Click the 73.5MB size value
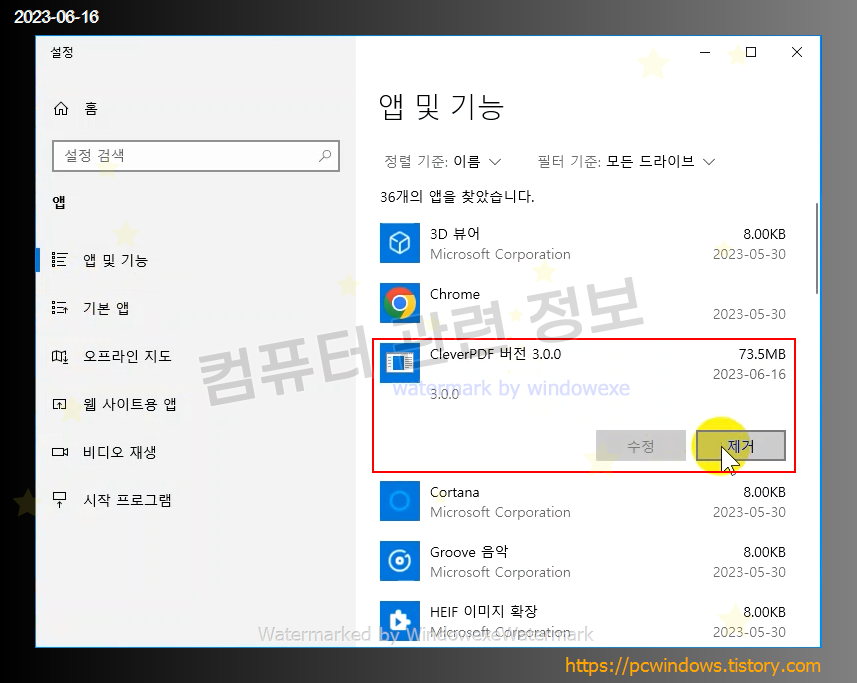The height and width of the screenshot is (683, 857). coord(762,354)
